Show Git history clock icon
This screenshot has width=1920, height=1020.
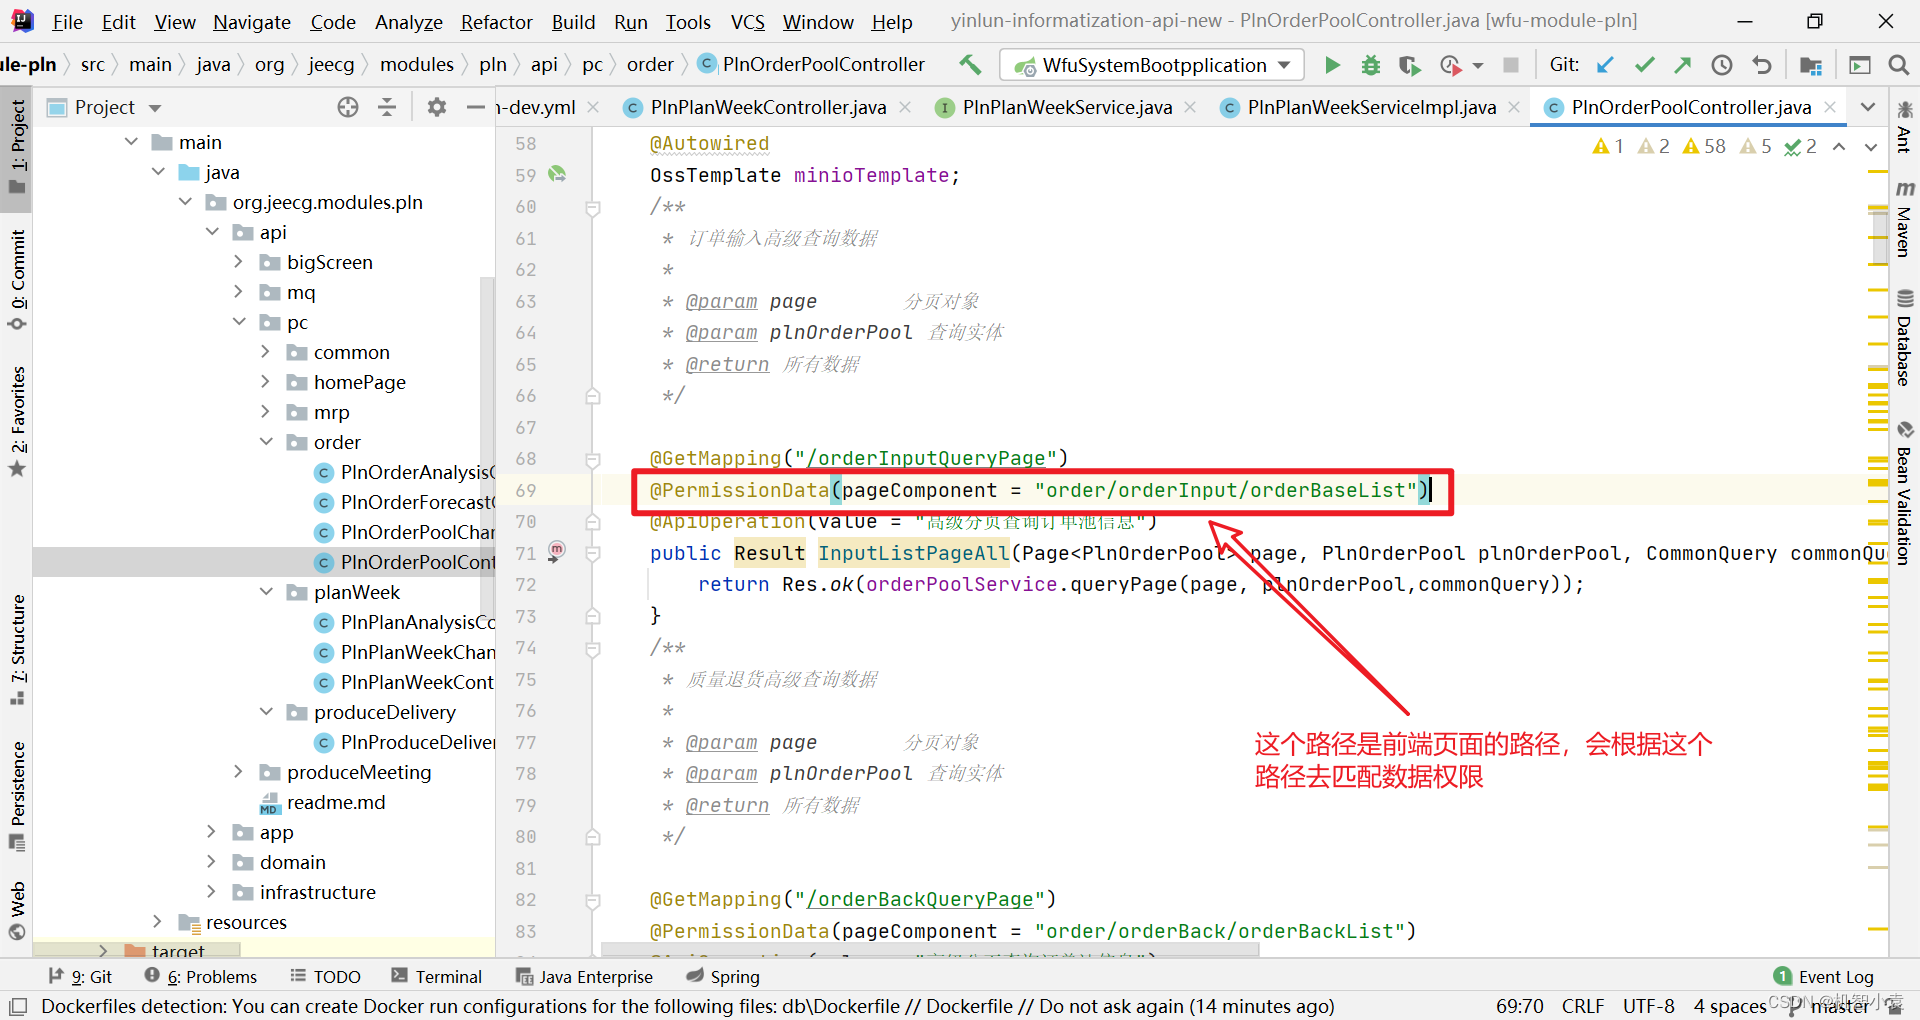pyautogui.click(x=1722, y=65)
